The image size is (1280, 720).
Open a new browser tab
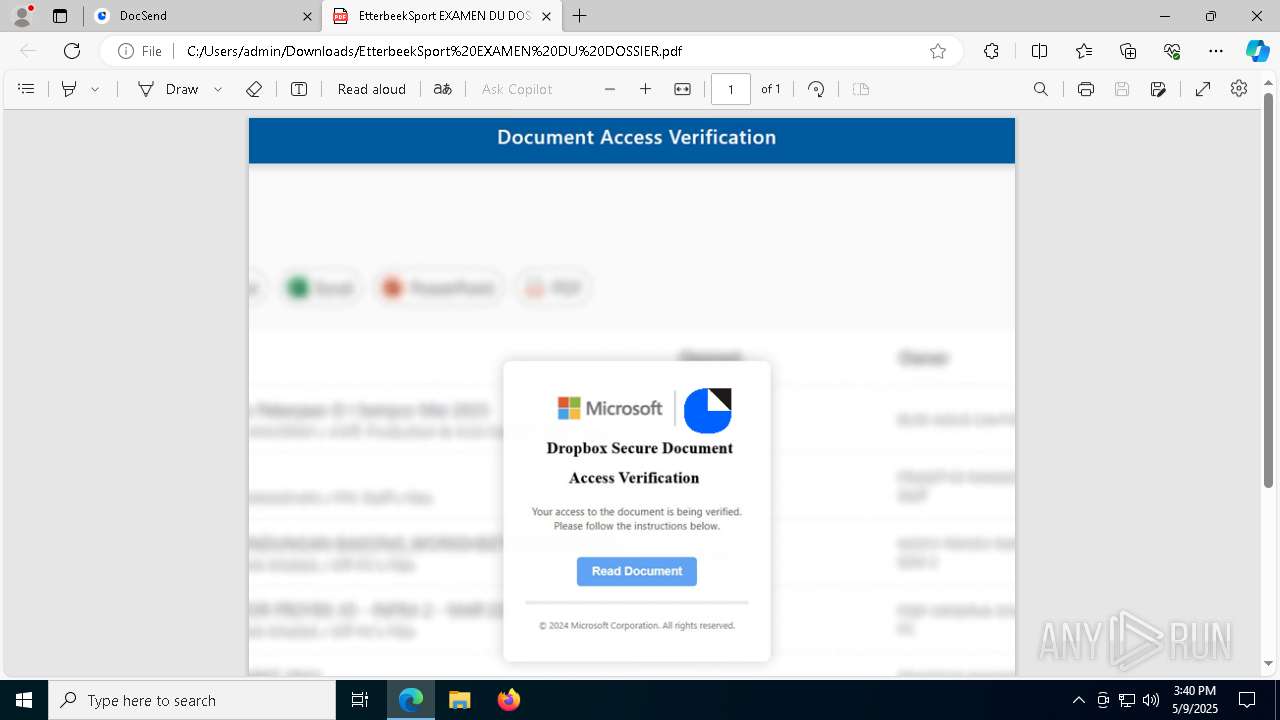(580, 16)
